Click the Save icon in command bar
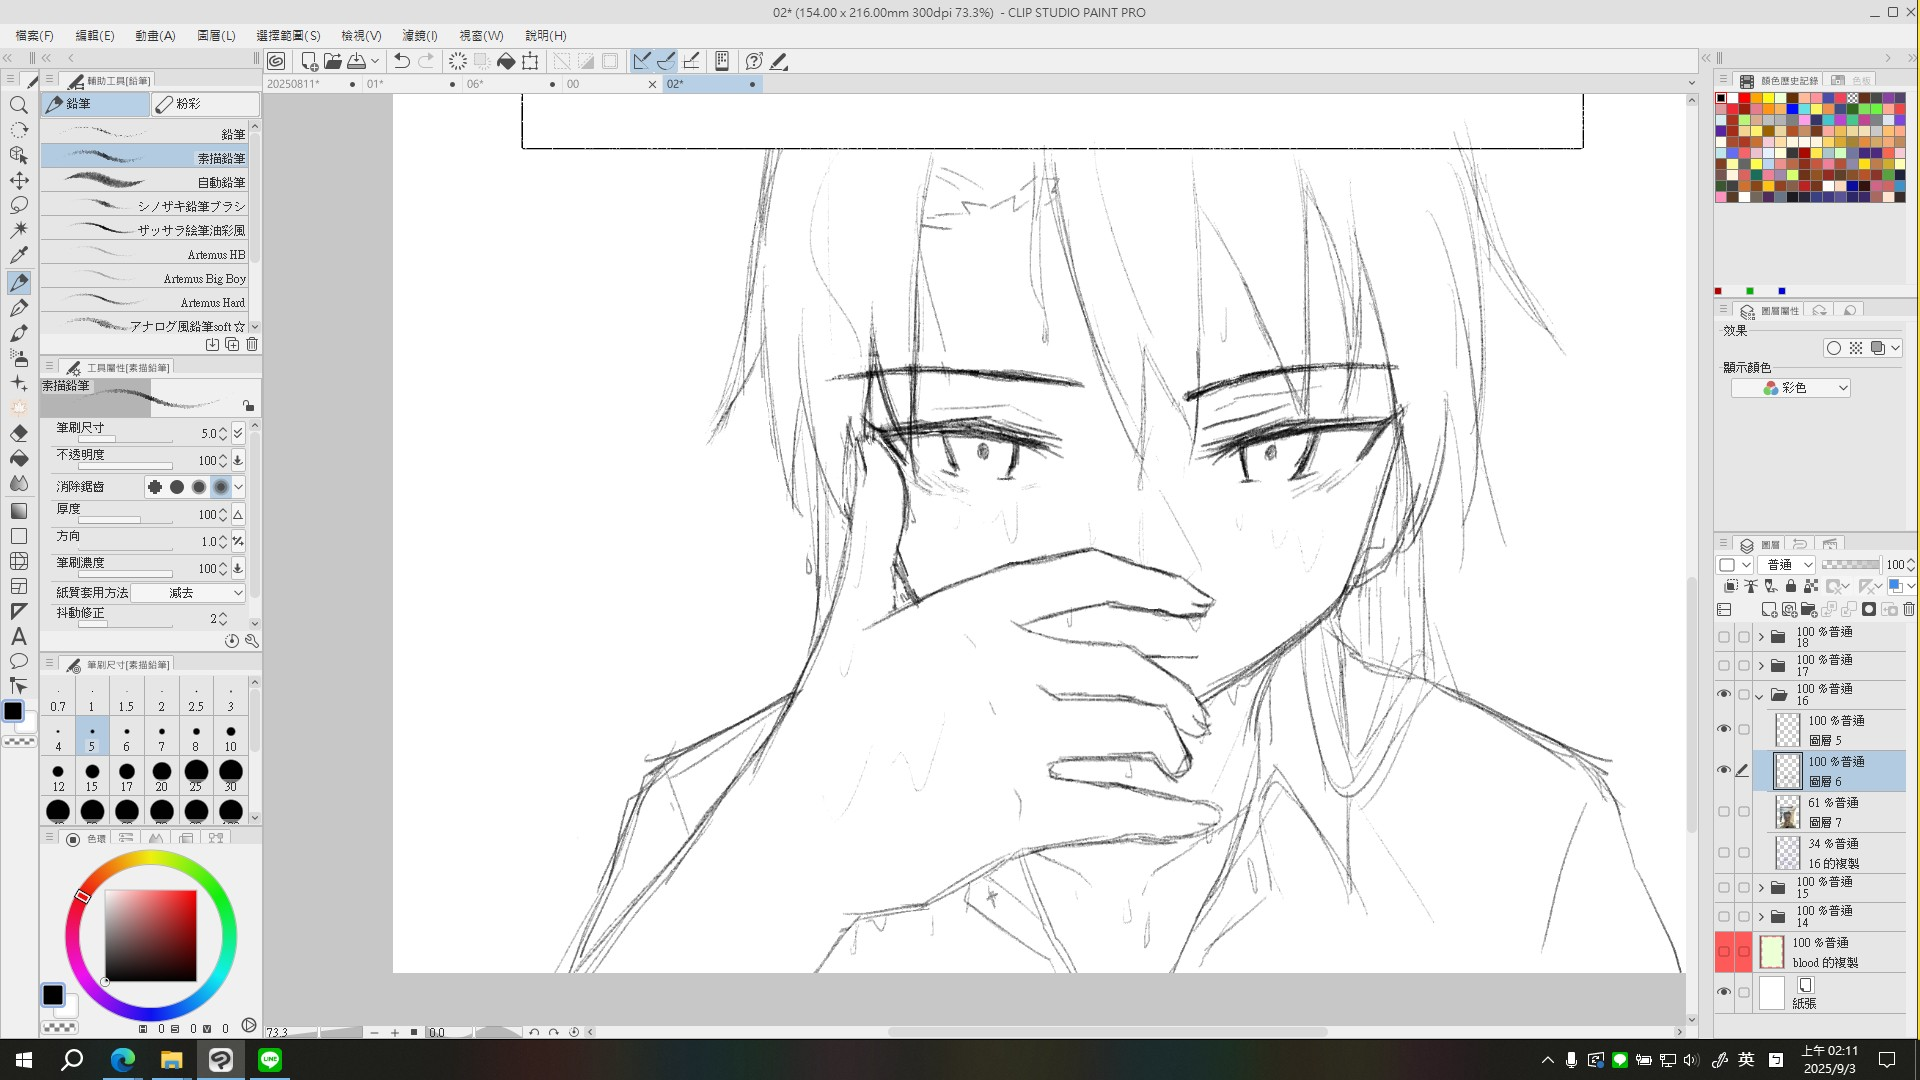Image resolution: width=1920 pixels, height=1080 pixels. point(357,61)
